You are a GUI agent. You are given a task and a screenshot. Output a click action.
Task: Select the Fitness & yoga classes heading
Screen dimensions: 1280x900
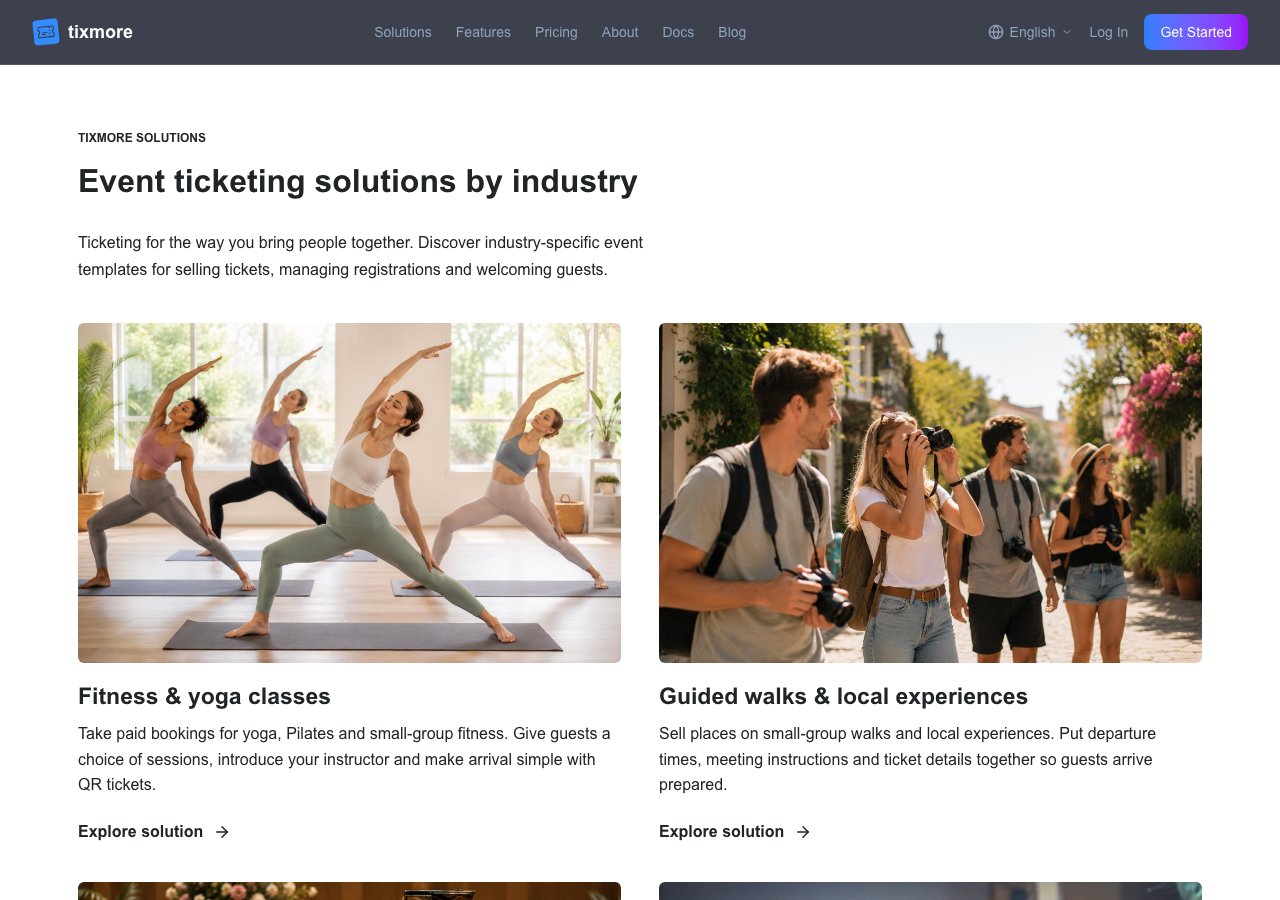pos(204,696)
